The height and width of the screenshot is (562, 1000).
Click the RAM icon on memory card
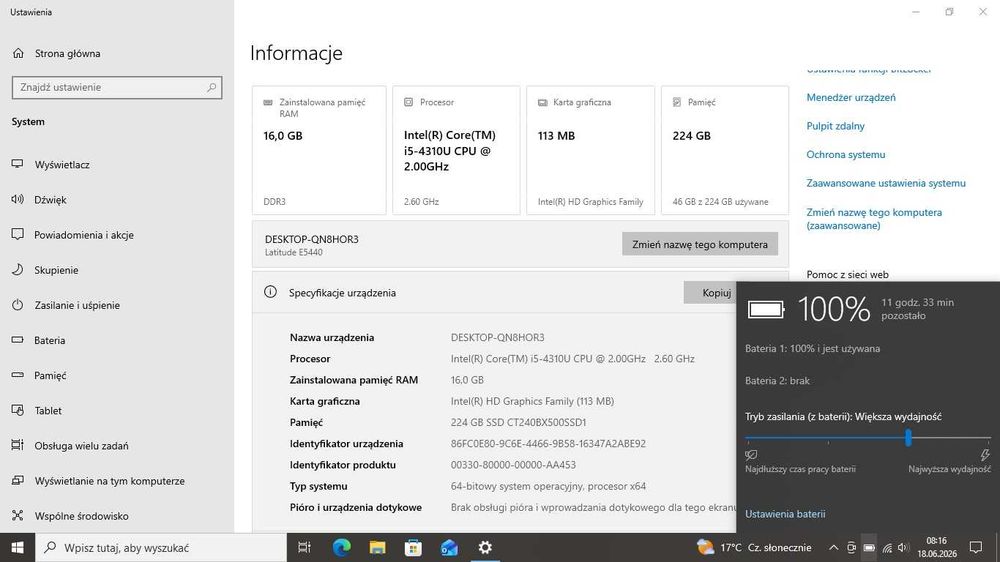tap(268, 102)
